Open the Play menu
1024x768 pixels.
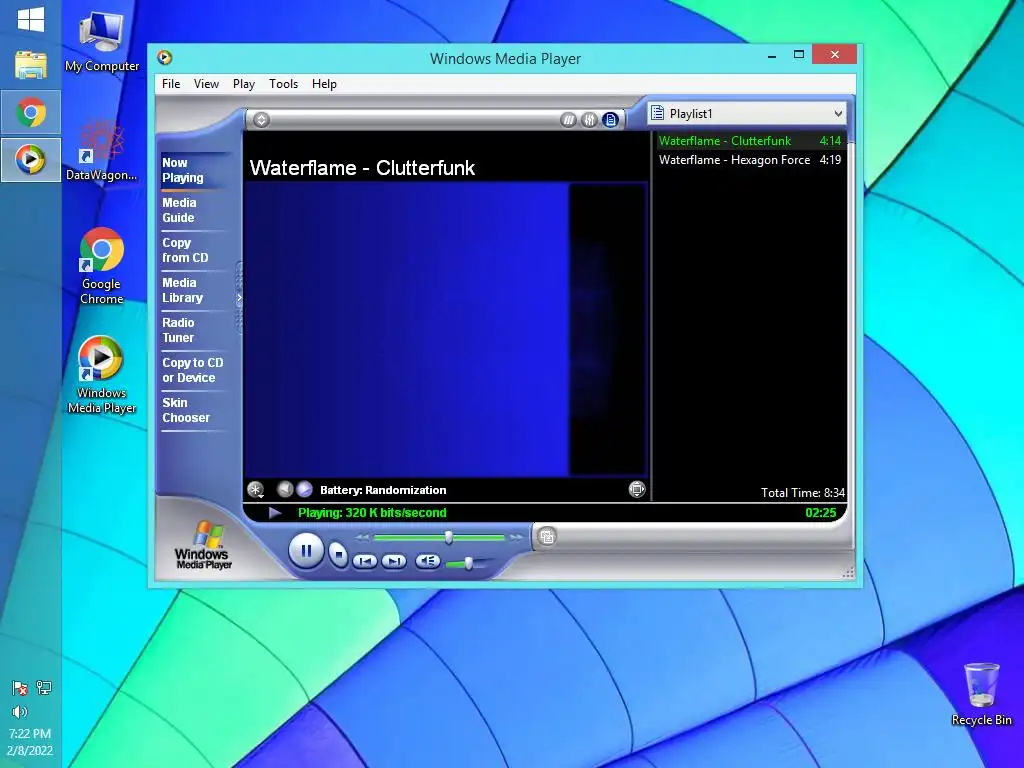click(x=244, y=84)
